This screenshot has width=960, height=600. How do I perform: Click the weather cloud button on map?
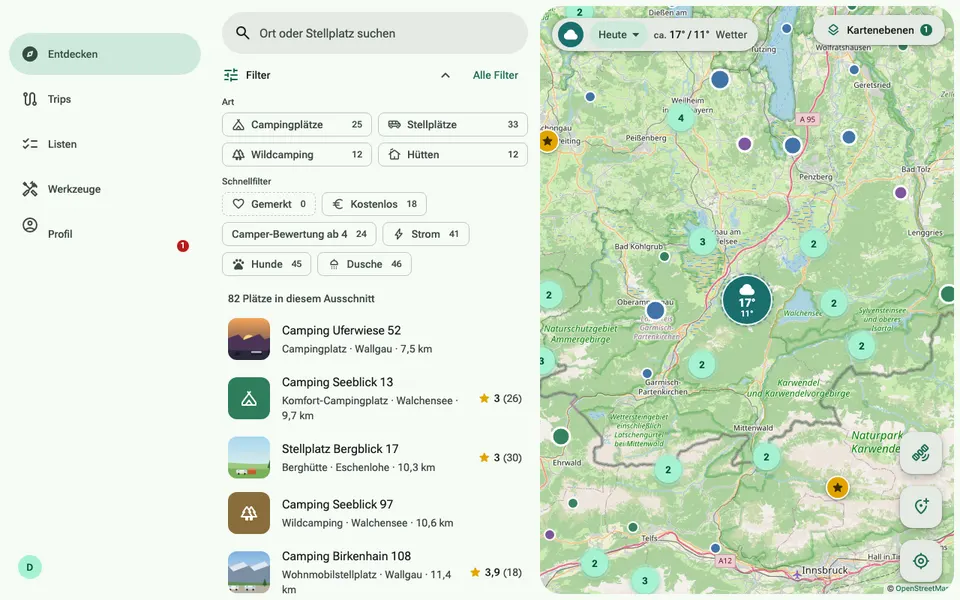point(571,34)
